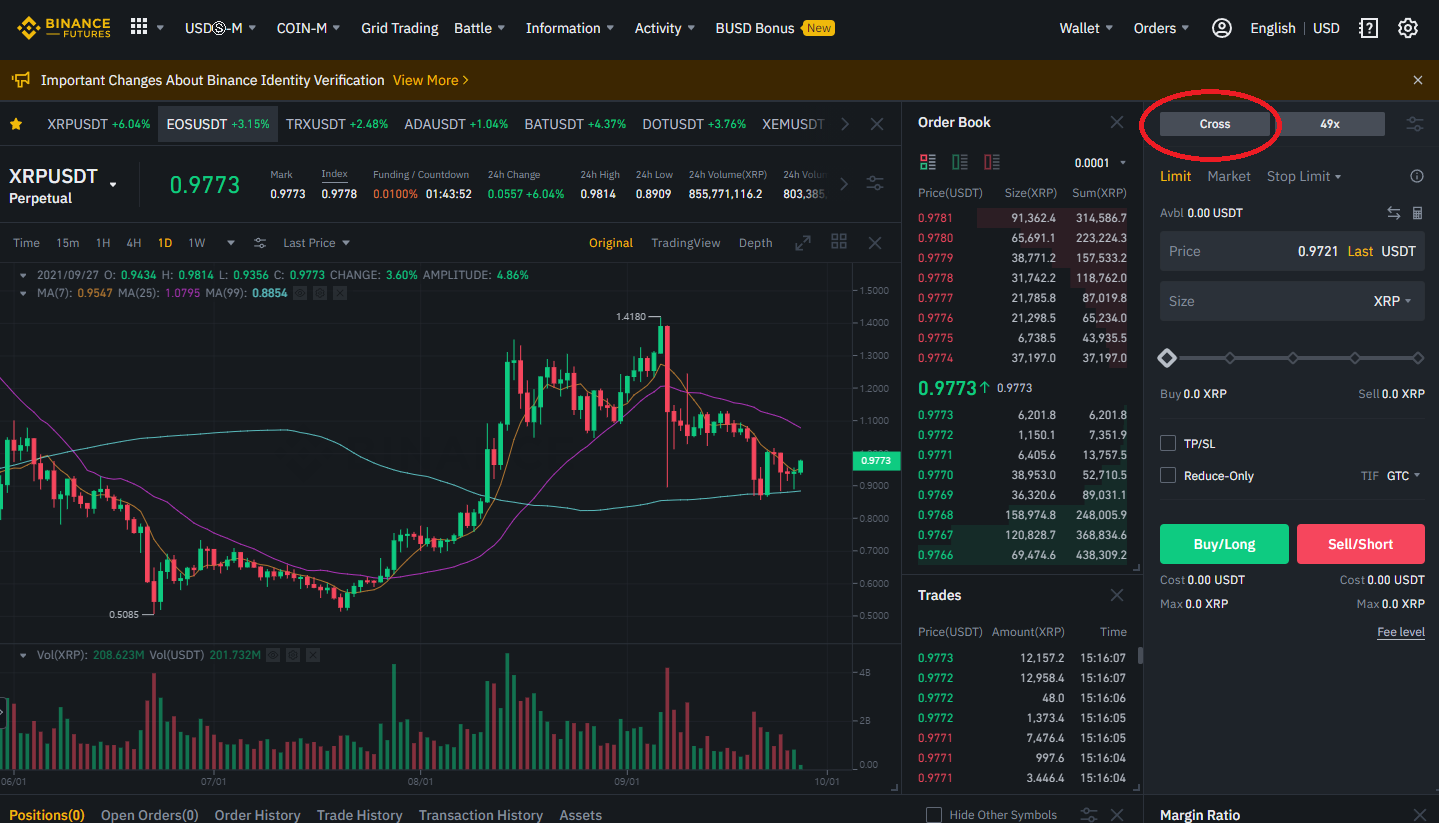Switch chart to Depth view
This screenshot has height=823, width=1439.
755,243
